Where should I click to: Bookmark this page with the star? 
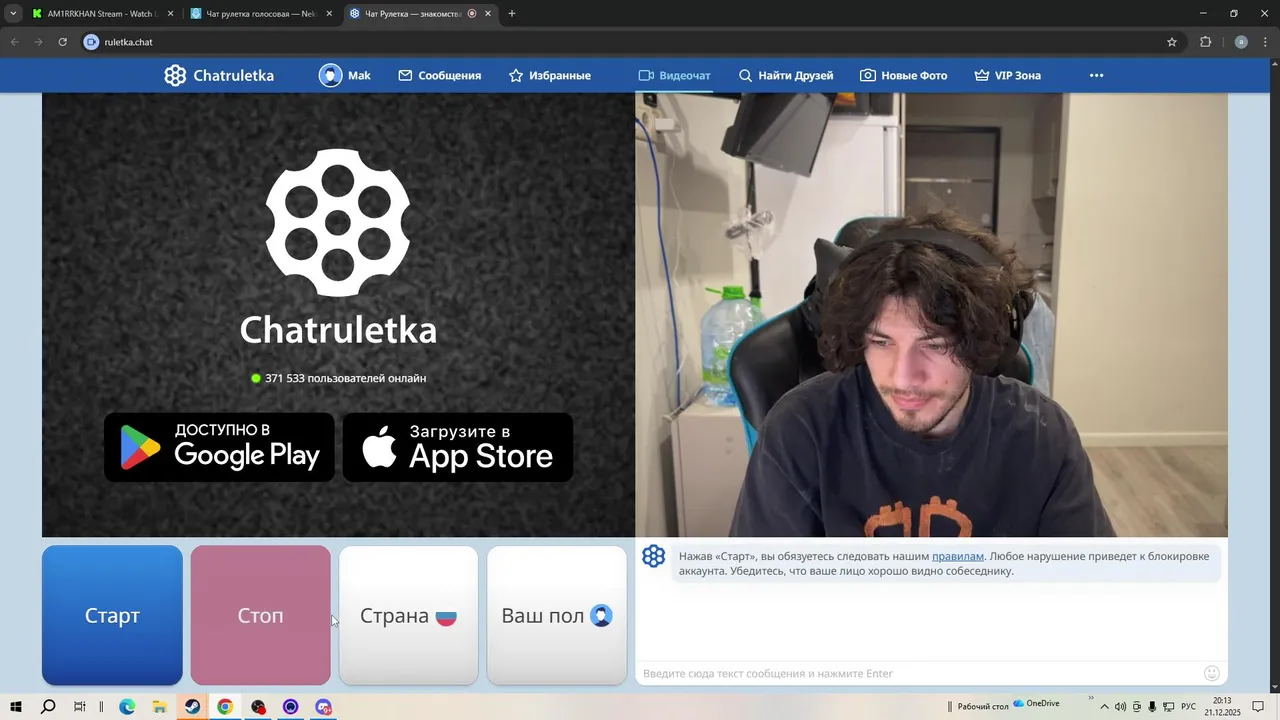1172,42
